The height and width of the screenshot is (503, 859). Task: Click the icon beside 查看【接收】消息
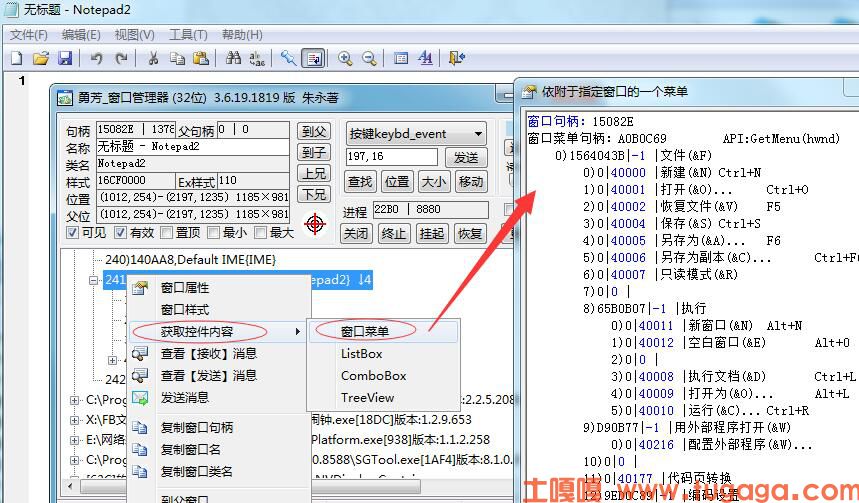pos(140,353)
